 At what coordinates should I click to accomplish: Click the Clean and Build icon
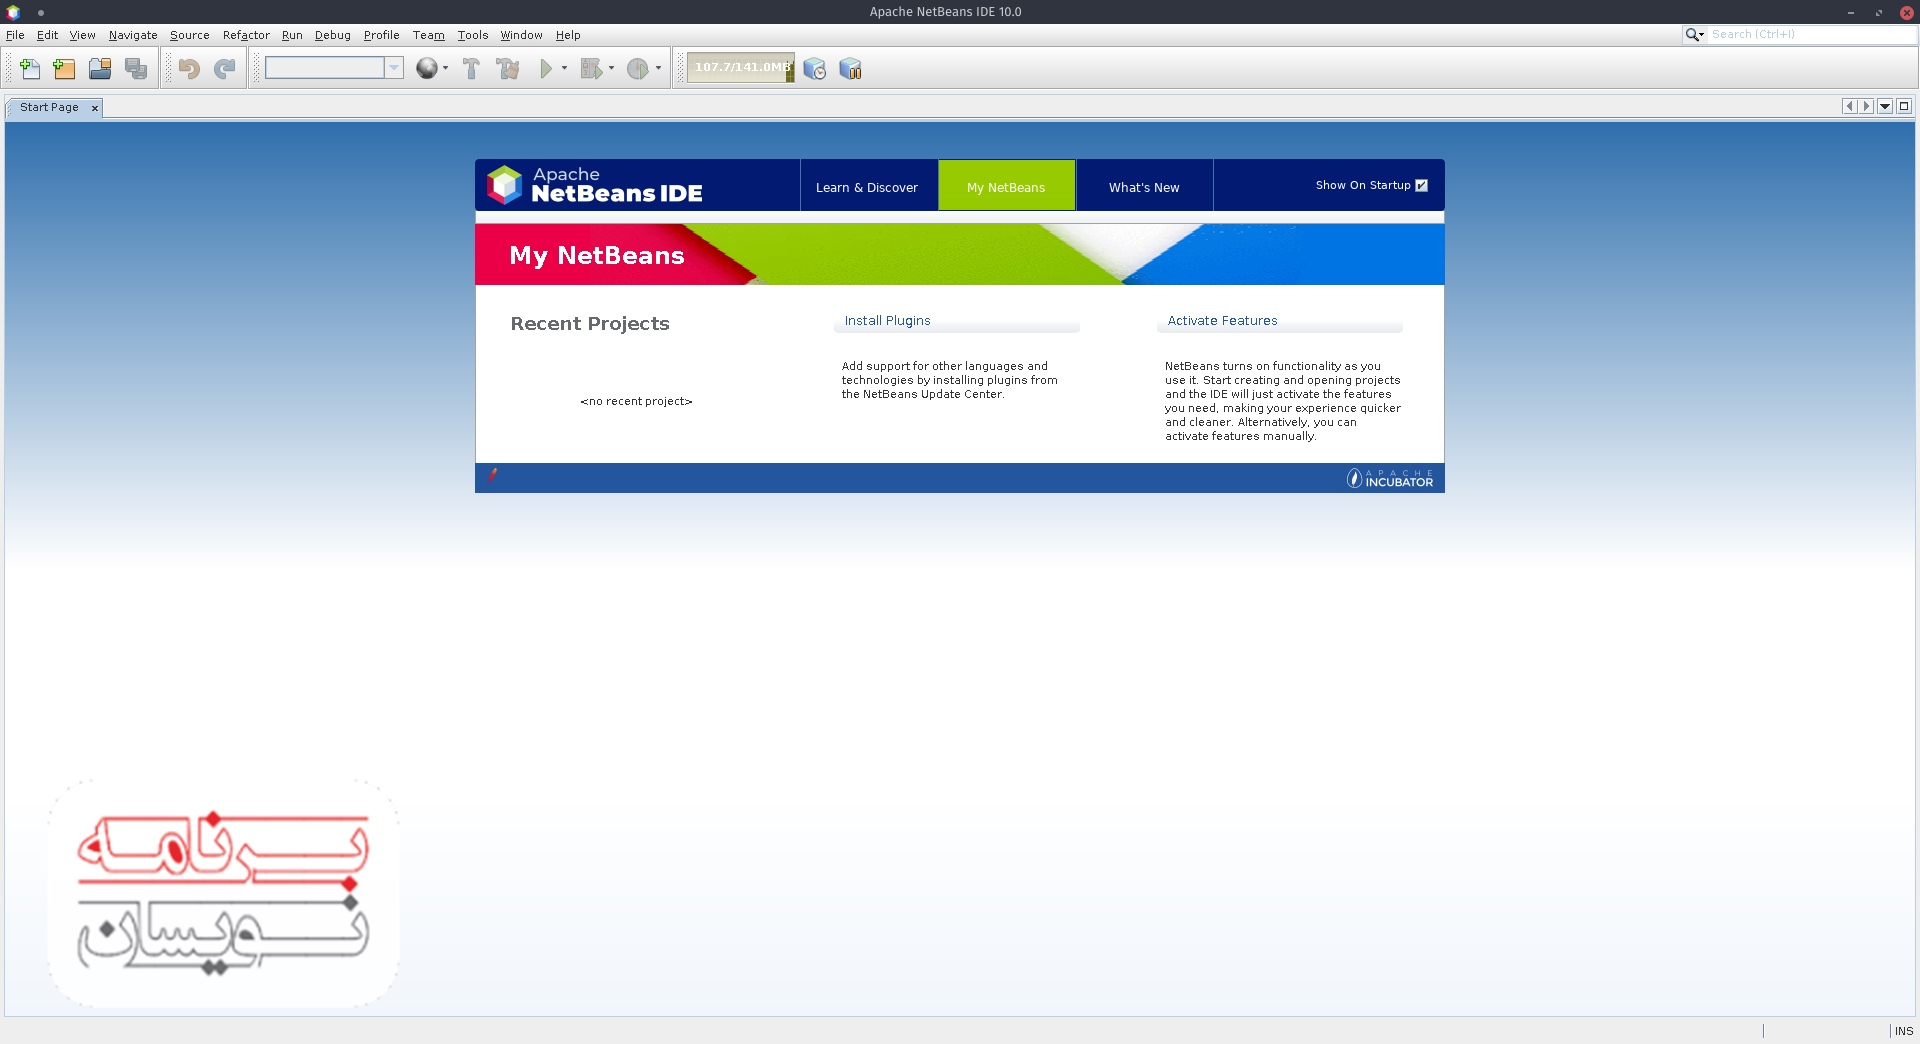click(508, 68)
